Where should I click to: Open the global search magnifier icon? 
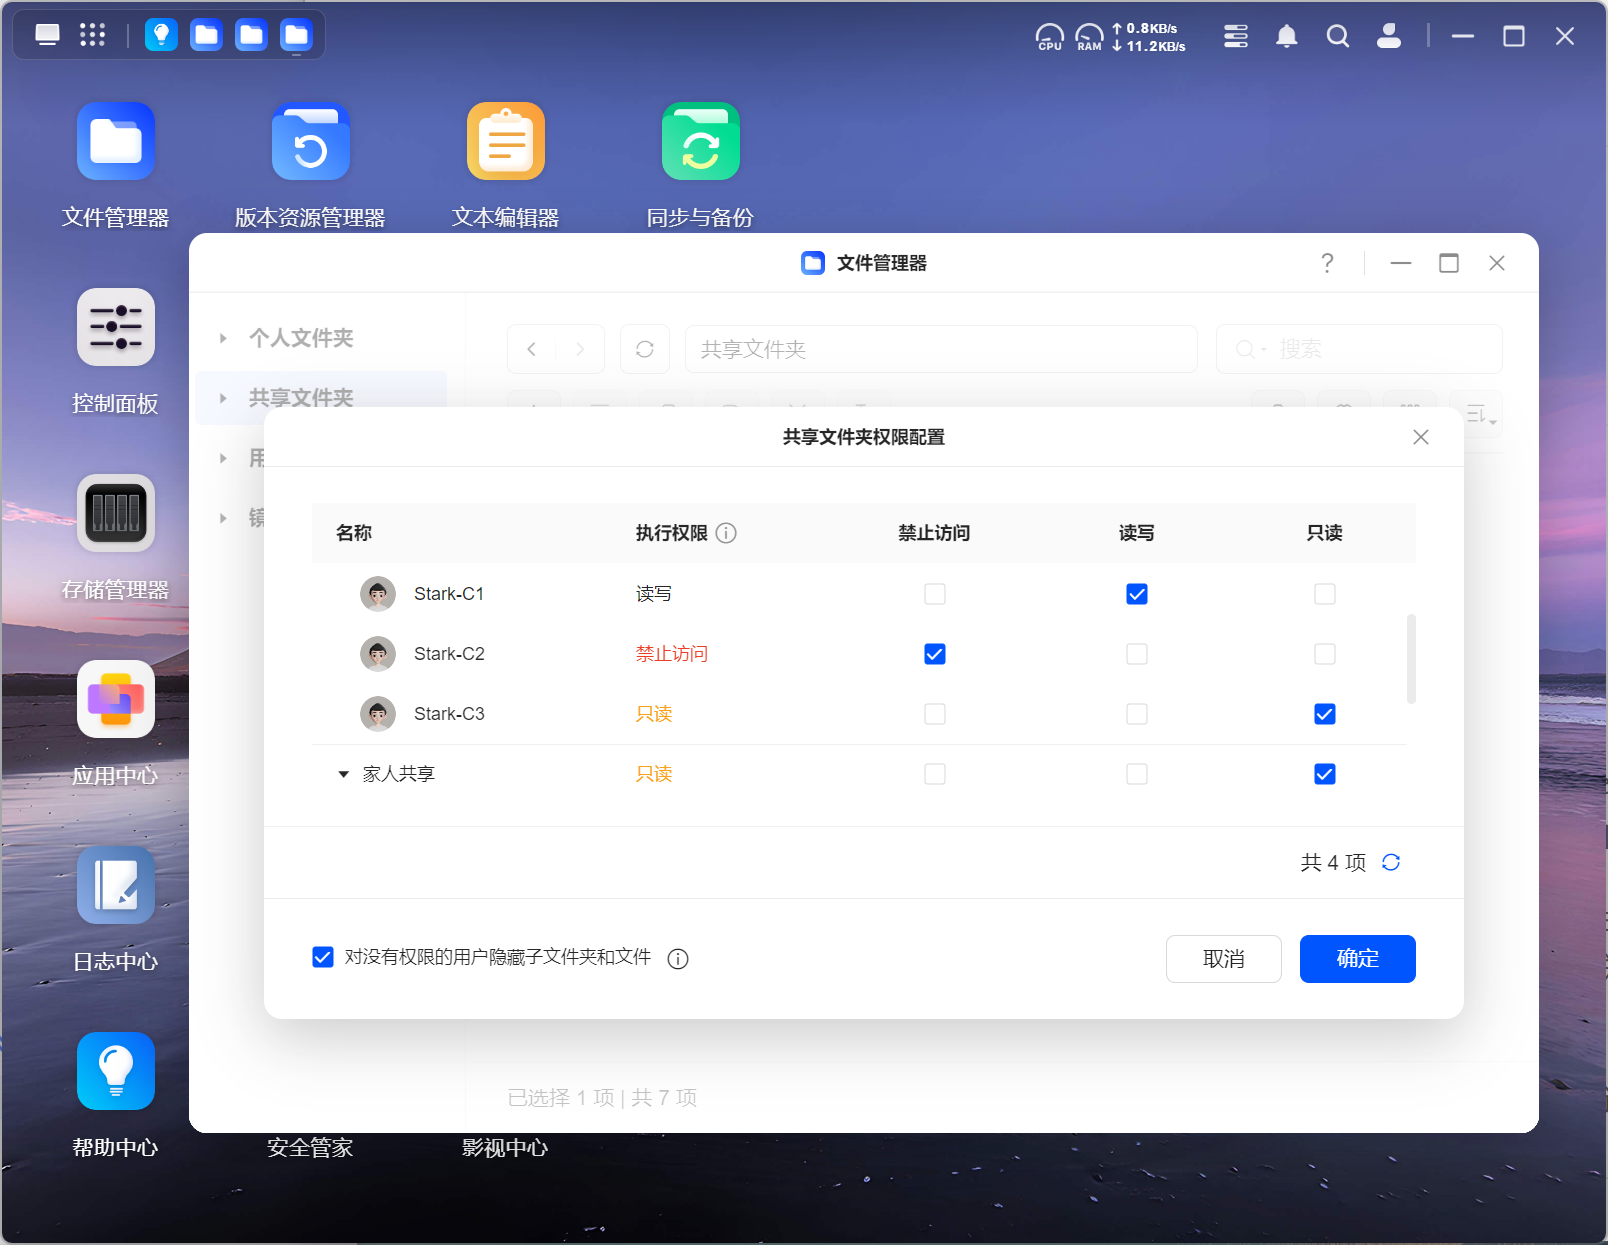1338,37
